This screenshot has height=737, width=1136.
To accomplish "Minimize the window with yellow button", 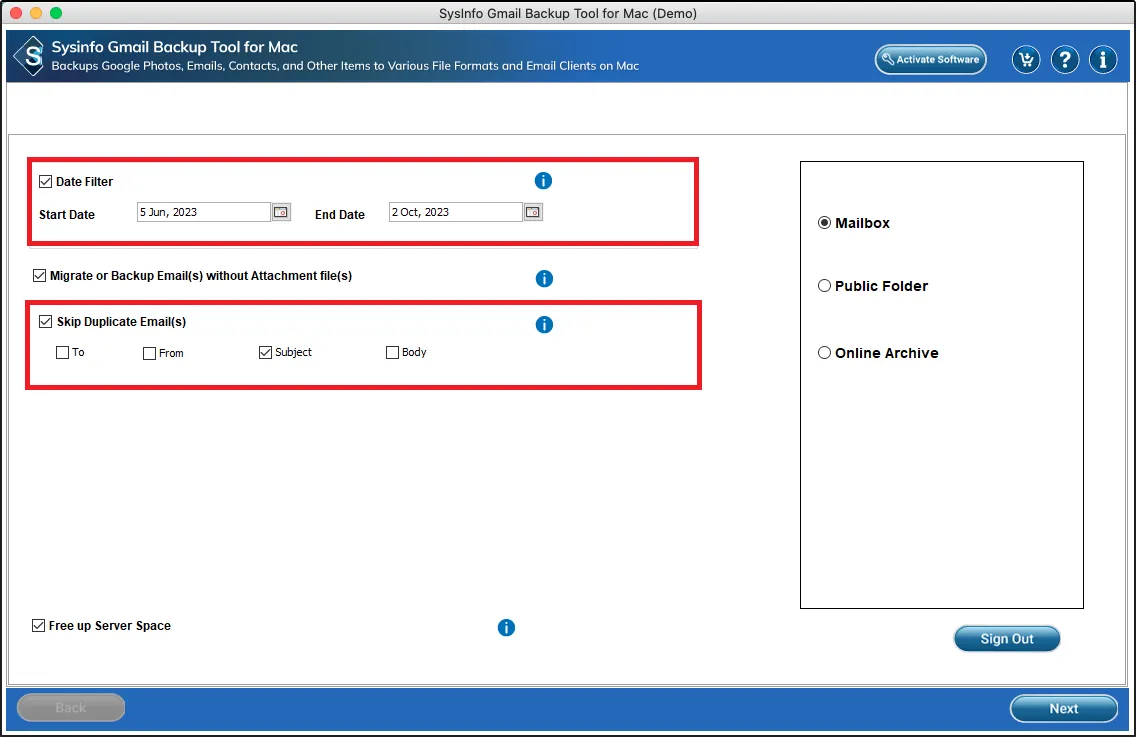I will 36,13.
